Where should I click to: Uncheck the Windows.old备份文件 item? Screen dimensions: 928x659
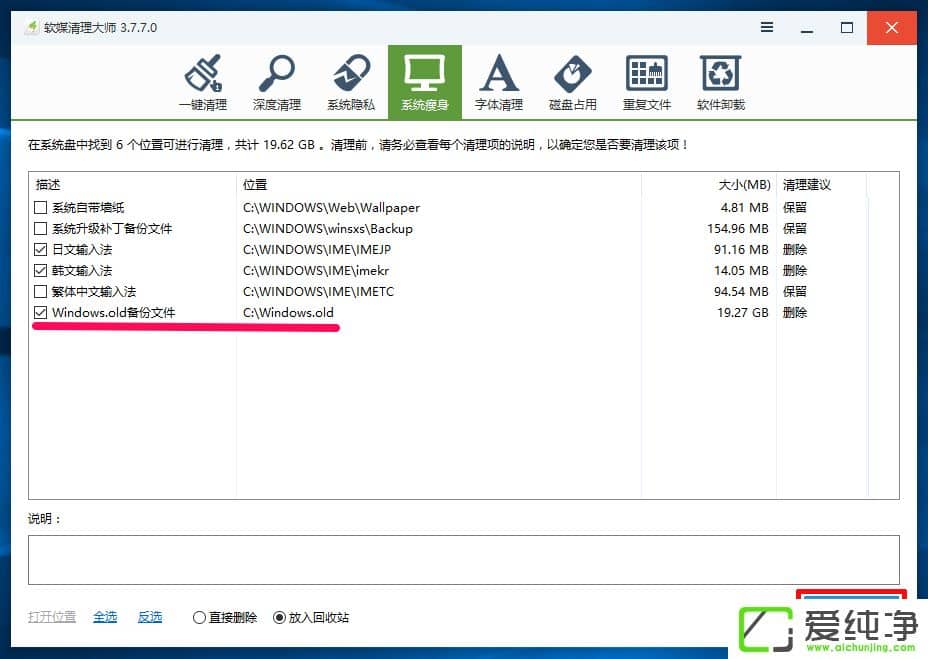[40, 312]
